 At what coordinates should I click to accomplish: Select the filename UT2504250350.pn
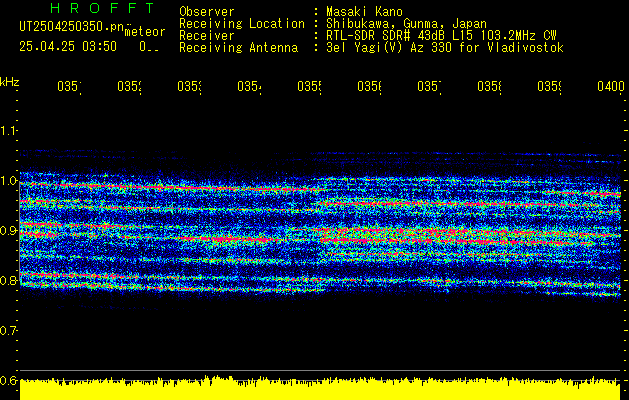71,27
